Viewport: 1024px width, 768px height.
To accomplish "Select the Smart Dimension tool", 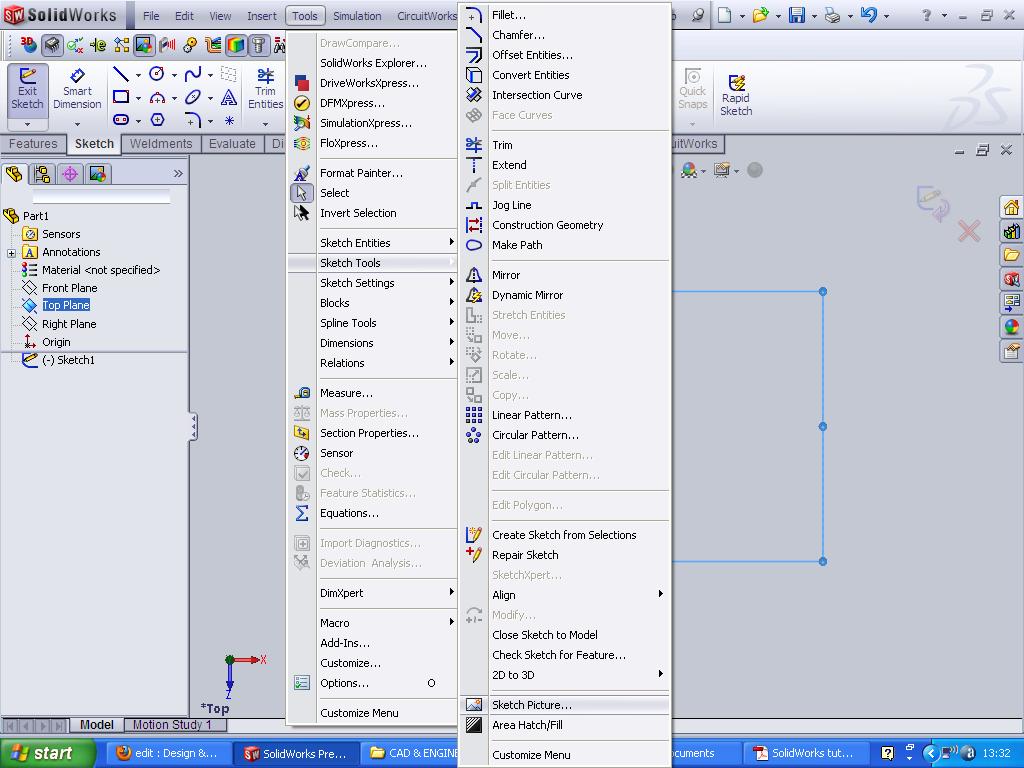I will (77, 89).
